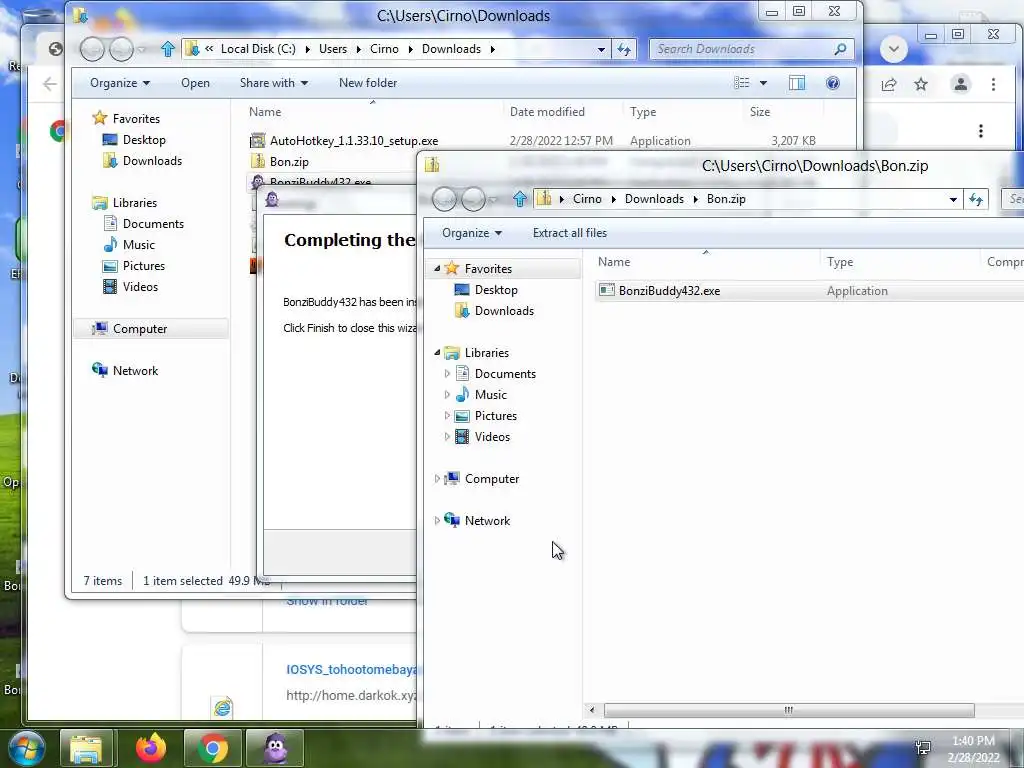Screen dimensions: 1024x768
Task: Open Help icon in Downloads window
Action: point(833,83)
